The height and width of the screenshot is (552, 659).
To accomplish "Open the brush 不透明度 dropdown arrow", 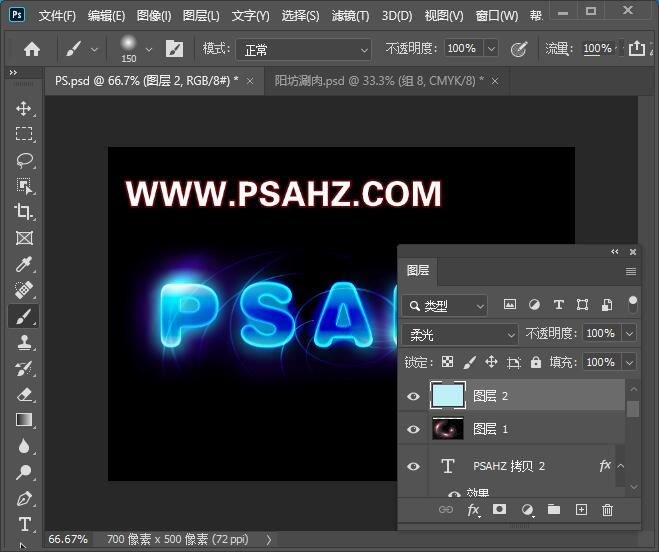I will [x=491, y=49].
